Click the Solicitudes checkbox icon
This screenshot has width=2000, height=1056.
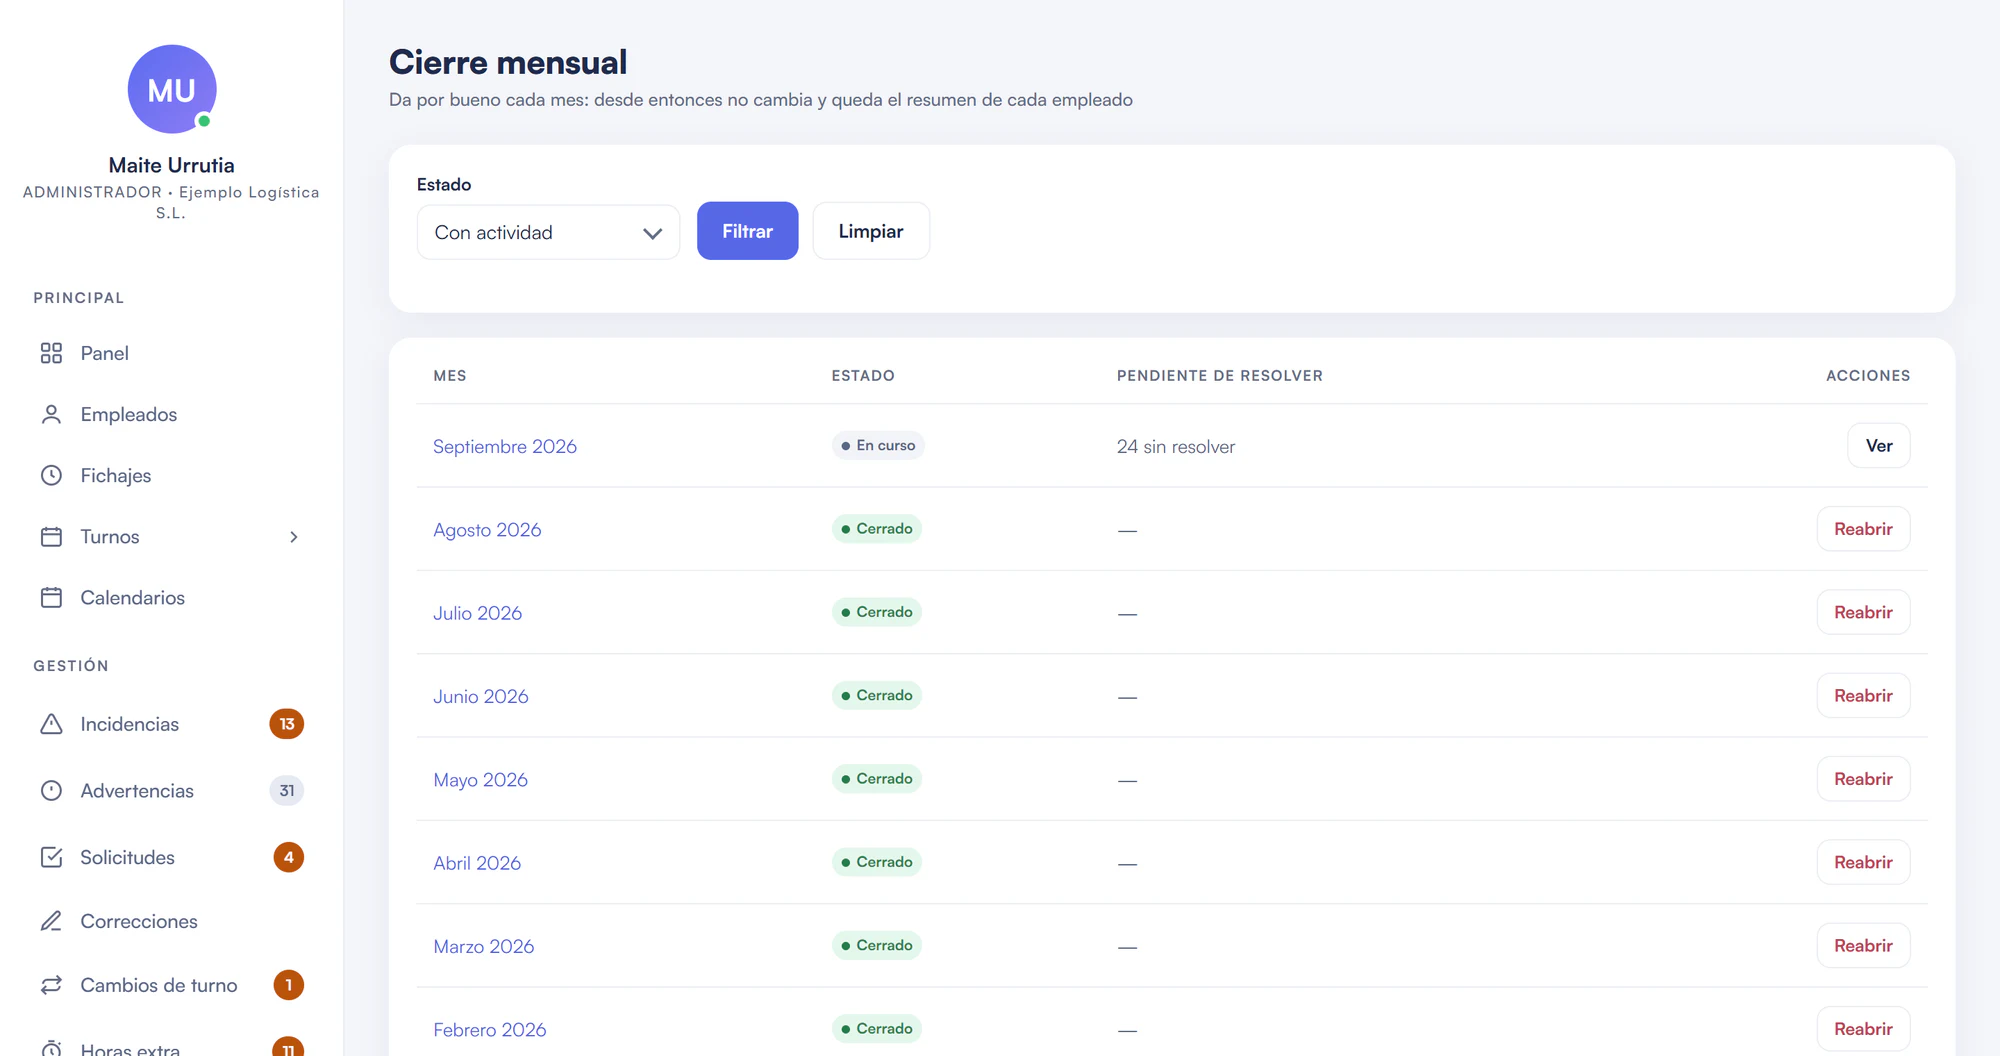pyautogui.click(x=51, y=857)
